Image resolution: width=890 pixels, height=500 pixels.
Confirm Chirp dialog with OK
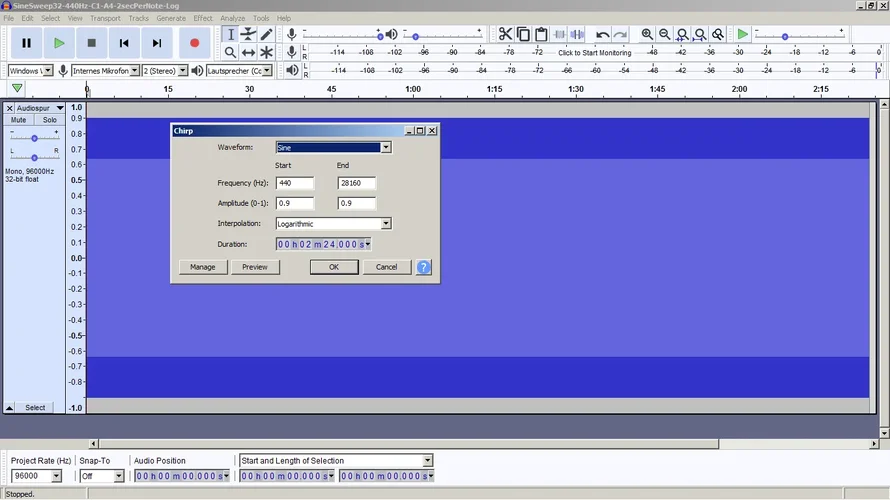click(x=334, y=267)
